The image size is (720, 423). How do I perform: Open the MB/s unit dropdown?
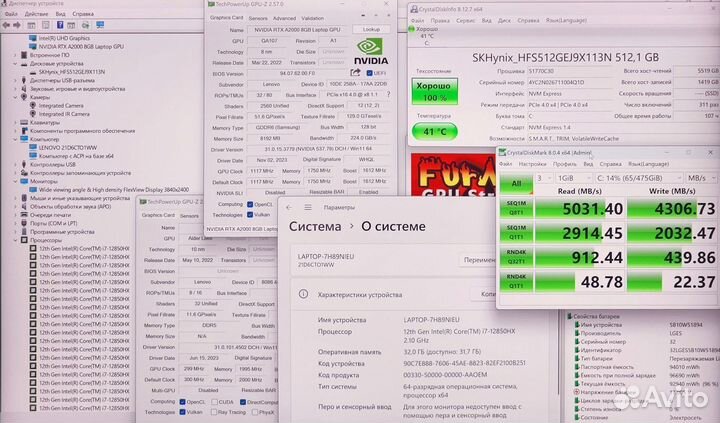tap(701, 178)
